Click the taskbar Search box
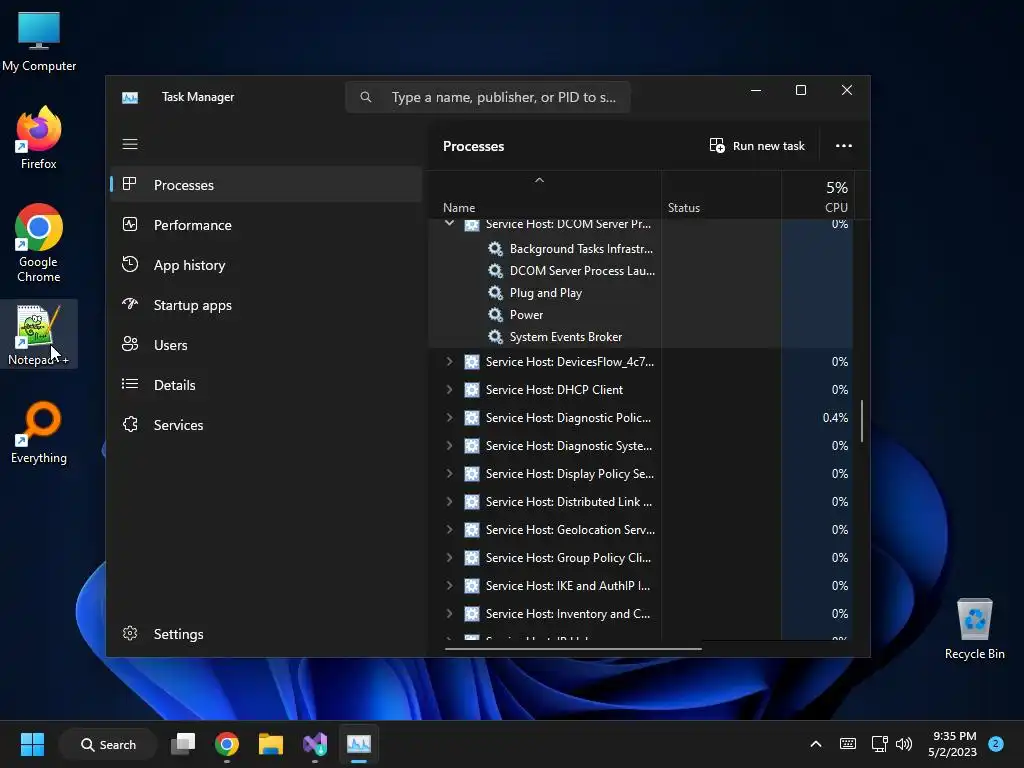This screenshot has height=768, width=1024. (x=108, y=744)
